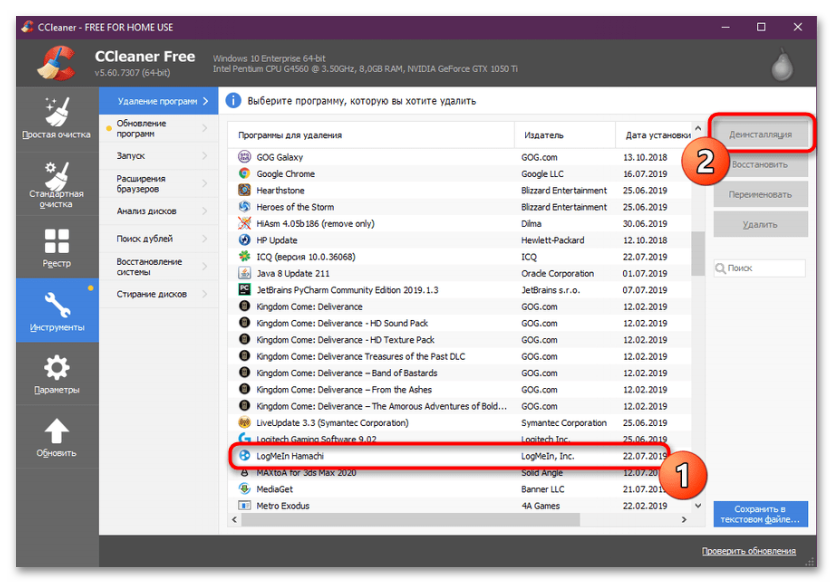Viewport: 834px width, 583px height.
Task: Select the Metro Exodus icon
Action: point(244,505)
